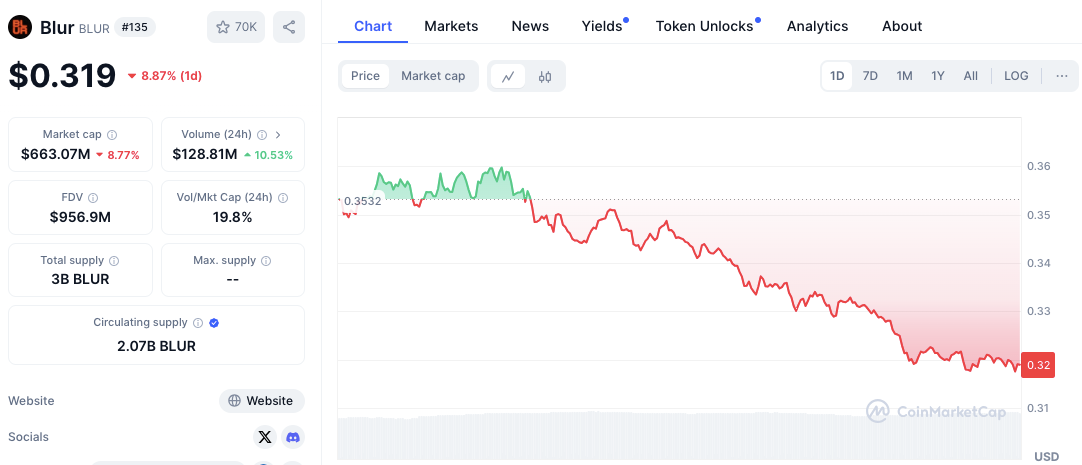Expand Volume (24h) chevron arrow
The image size is (1082, 465).
tap(278, 134)
